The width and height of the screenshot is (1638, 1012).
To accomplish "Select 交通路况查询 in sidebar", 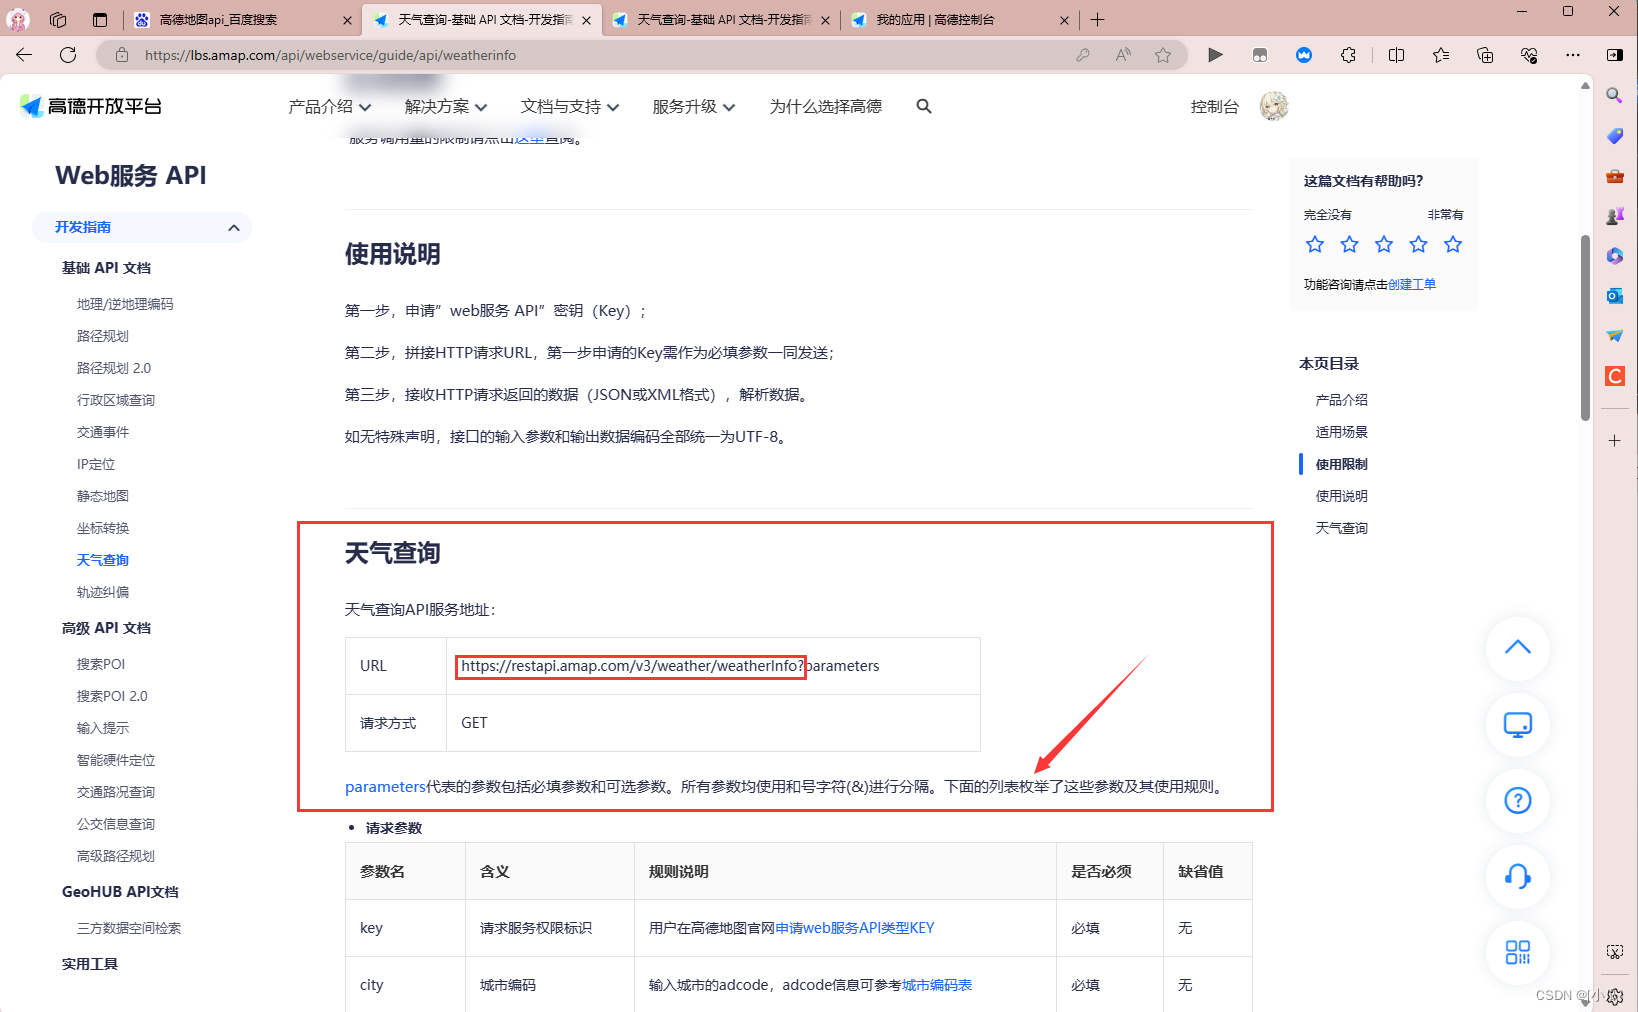I will (x=116, y=792).
